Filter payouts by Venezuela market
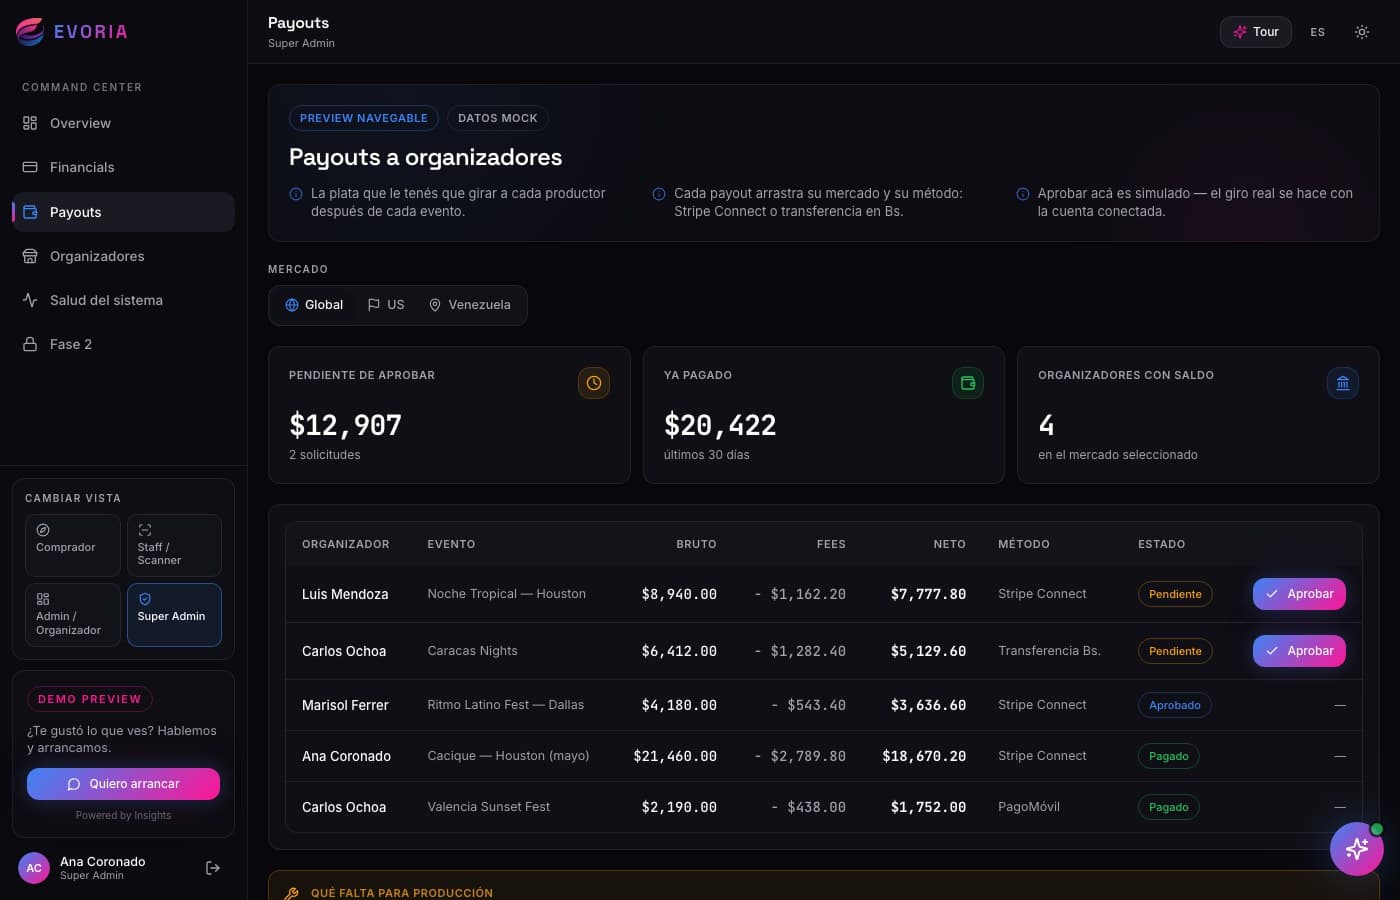This screenshot has height=900, width=1400. click(470, 305)
